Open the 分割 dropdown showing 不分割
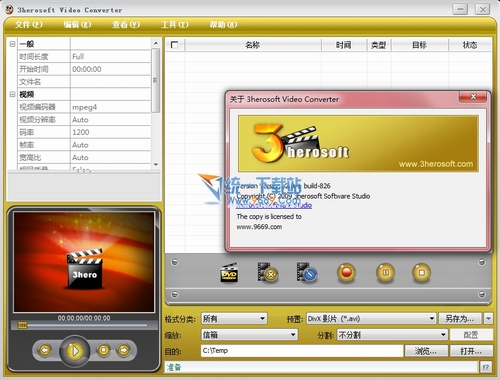The width and height of the screenshot is (500, 380). (x=392, y=335)
